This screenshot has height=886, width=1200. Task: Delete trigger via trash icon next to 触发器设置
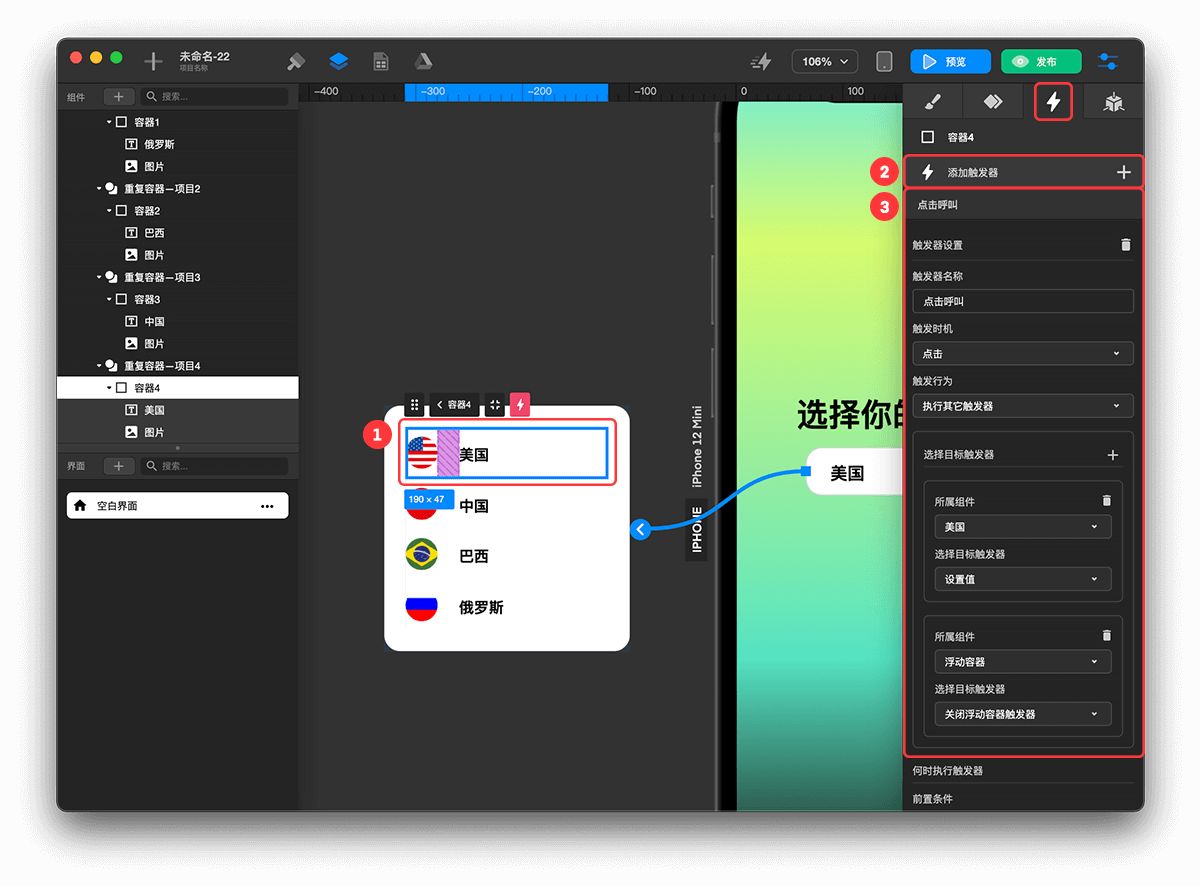coord(1126,244)
